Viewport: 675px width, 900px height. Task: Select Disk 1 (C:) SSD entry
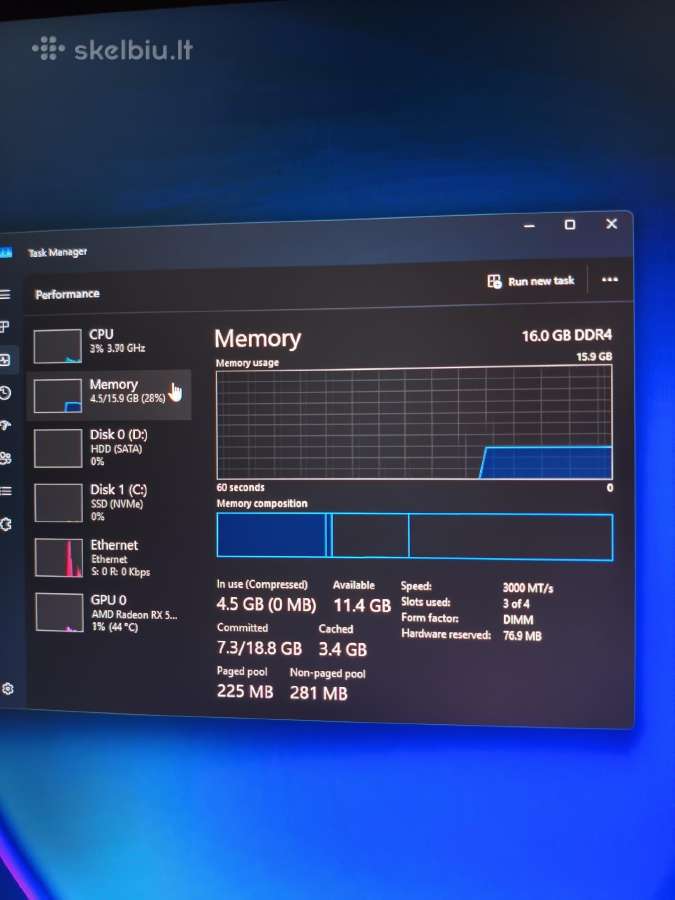109,502
